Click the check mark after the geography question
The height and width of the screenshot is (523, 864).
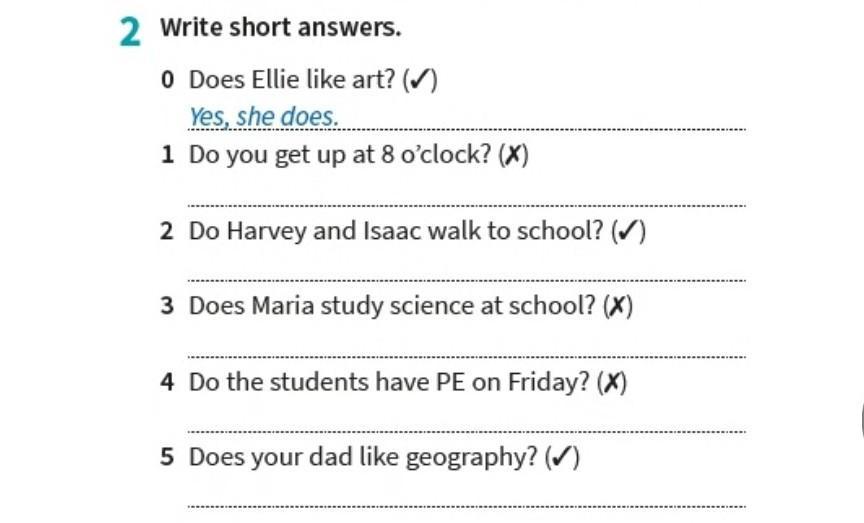pos(563,457)
